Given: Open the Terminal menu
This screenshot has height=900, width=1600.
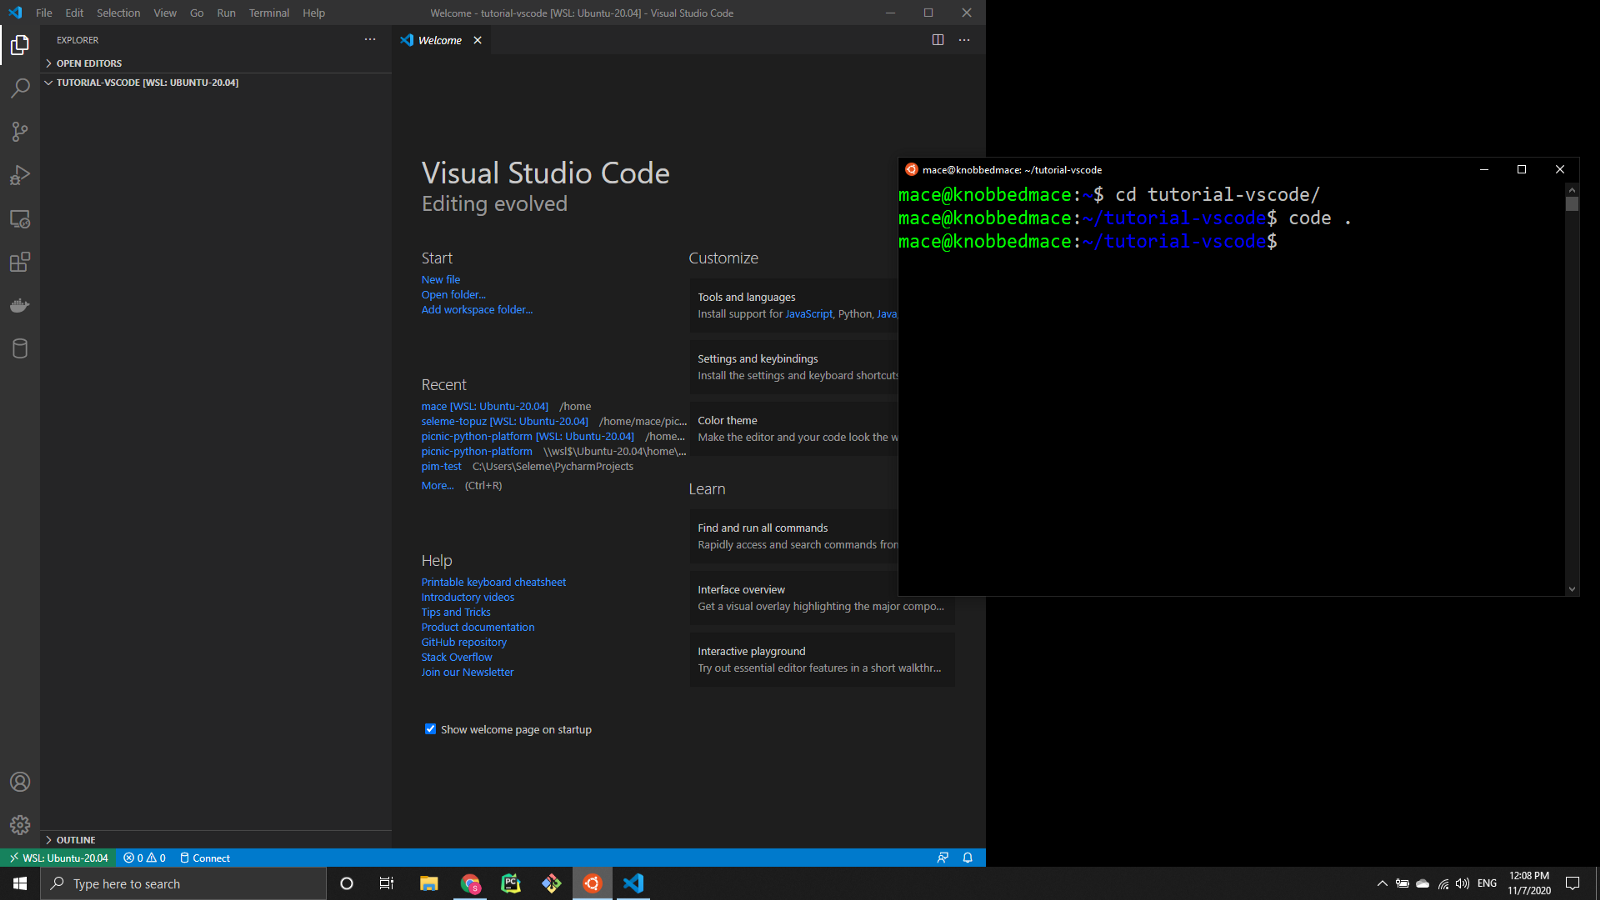Looking at the screenshot, I should click(x=269, y=13).
